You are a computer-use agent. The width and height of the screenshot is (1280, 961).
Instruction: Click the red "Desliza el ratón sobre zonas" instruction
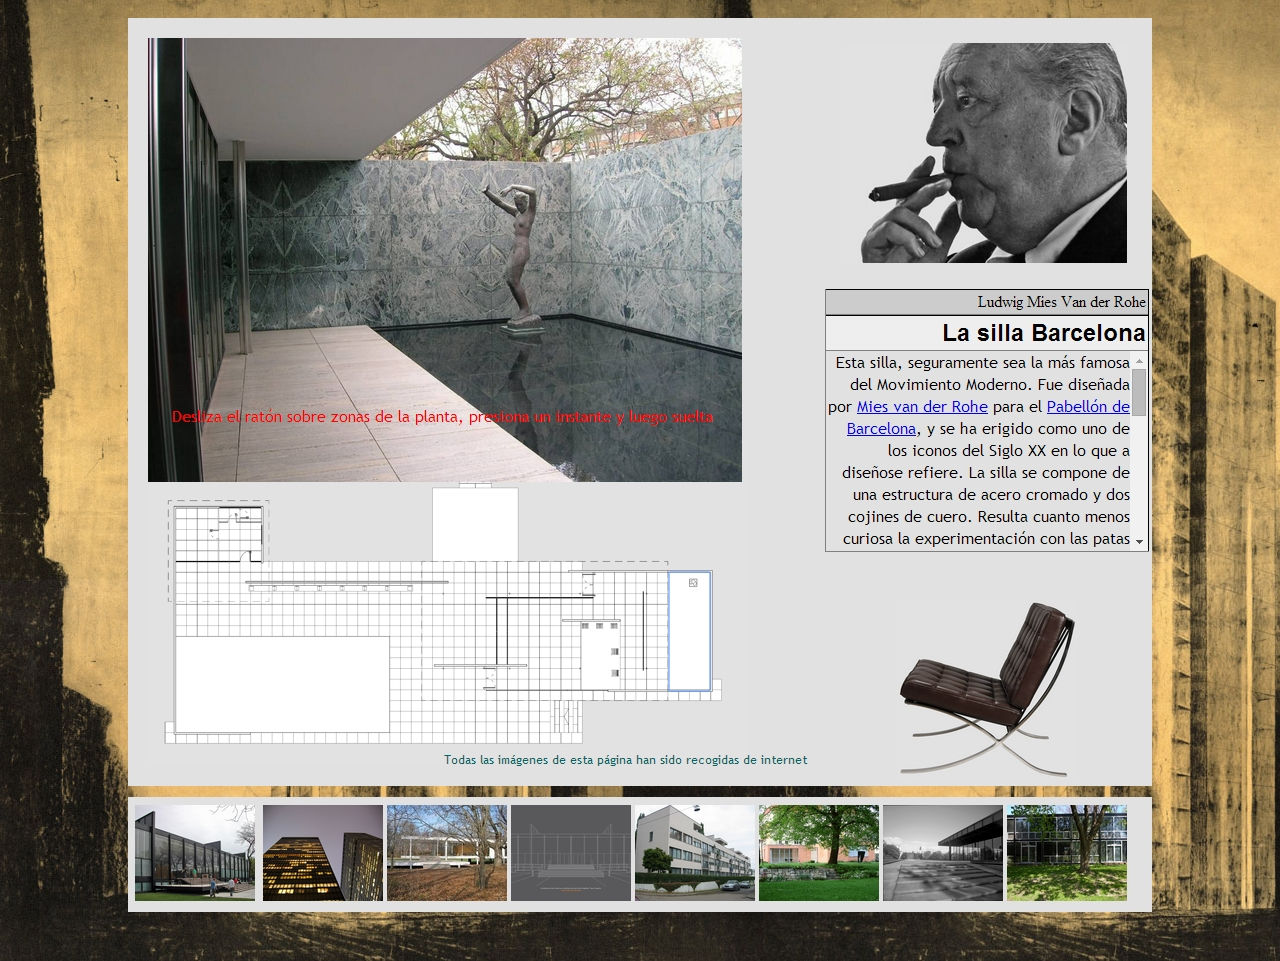442,417
